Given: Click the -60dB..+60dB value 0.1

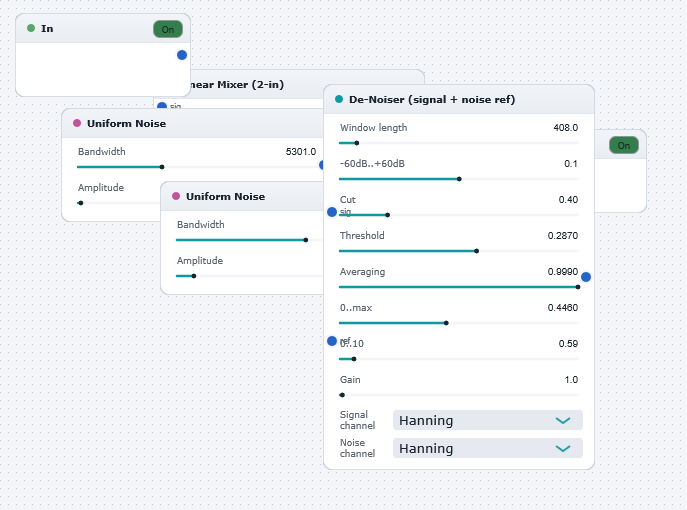Looking at the screenshot, I should [x=571, y=163].
